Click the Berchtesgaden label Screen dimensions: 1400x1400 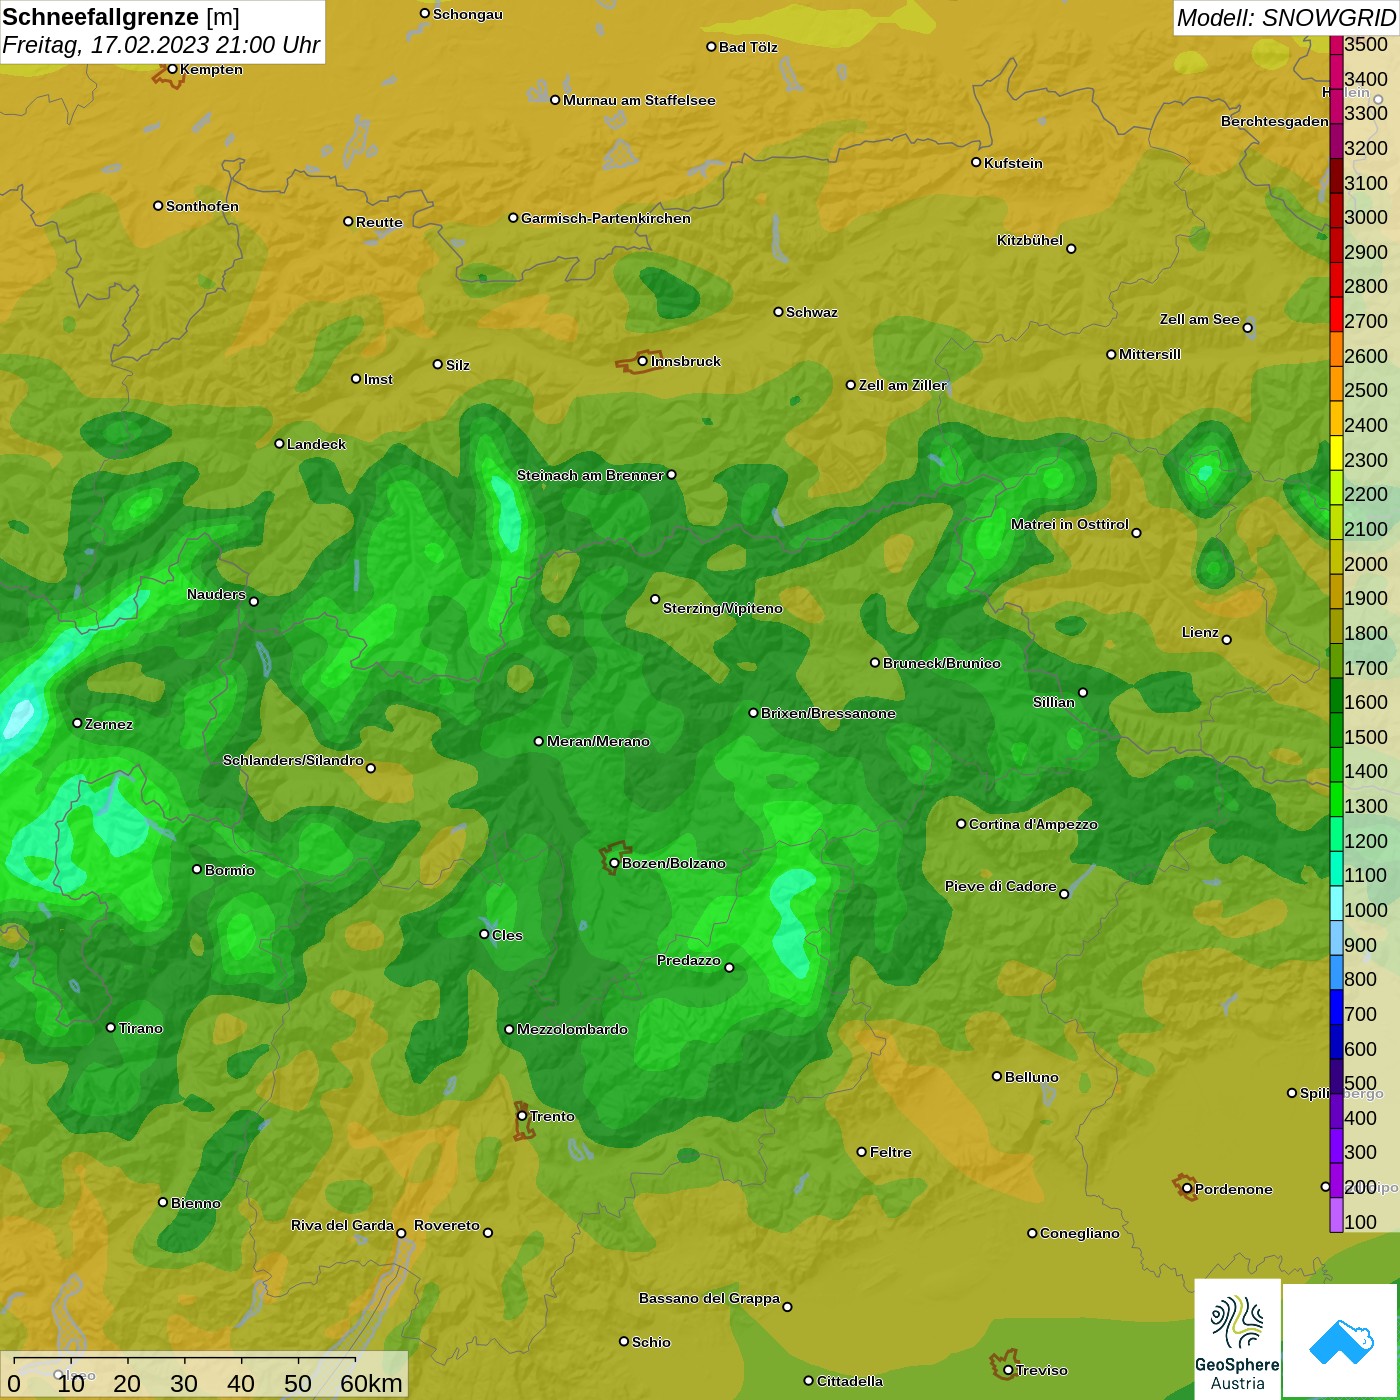(x=1275, y=121)
